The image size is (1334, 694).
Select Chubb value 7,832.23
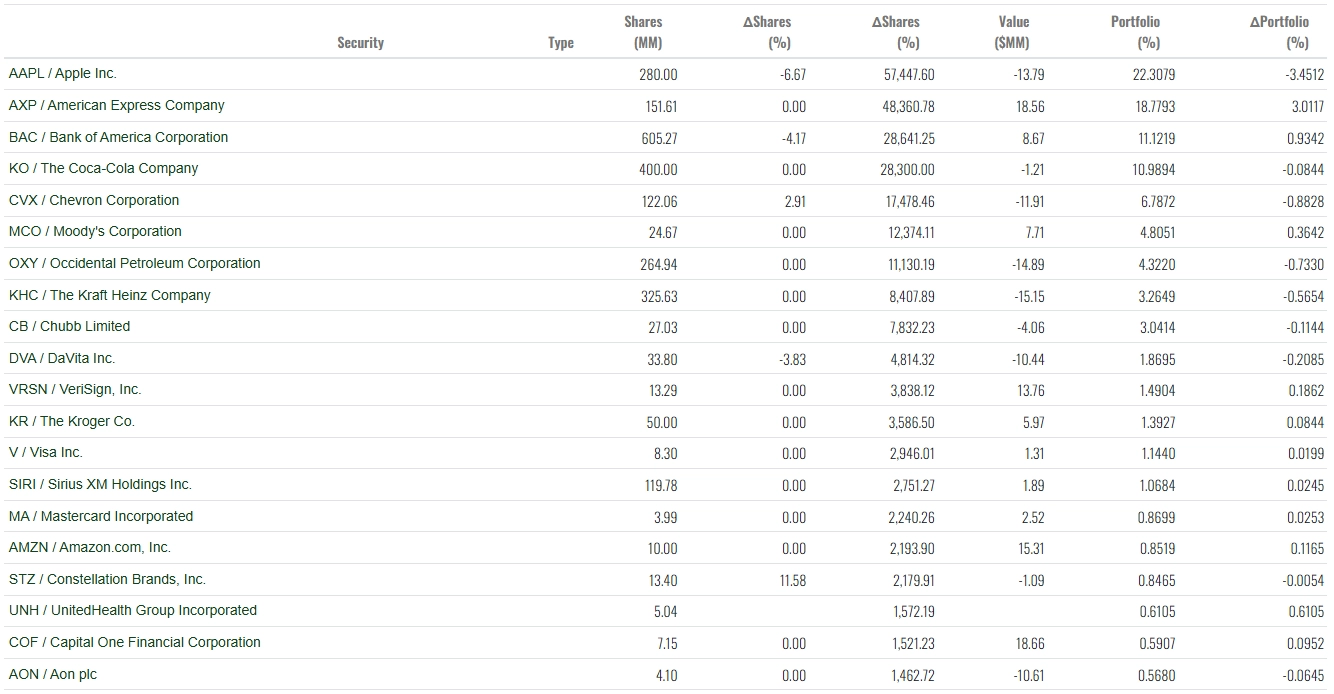click(x=913, y=328)
